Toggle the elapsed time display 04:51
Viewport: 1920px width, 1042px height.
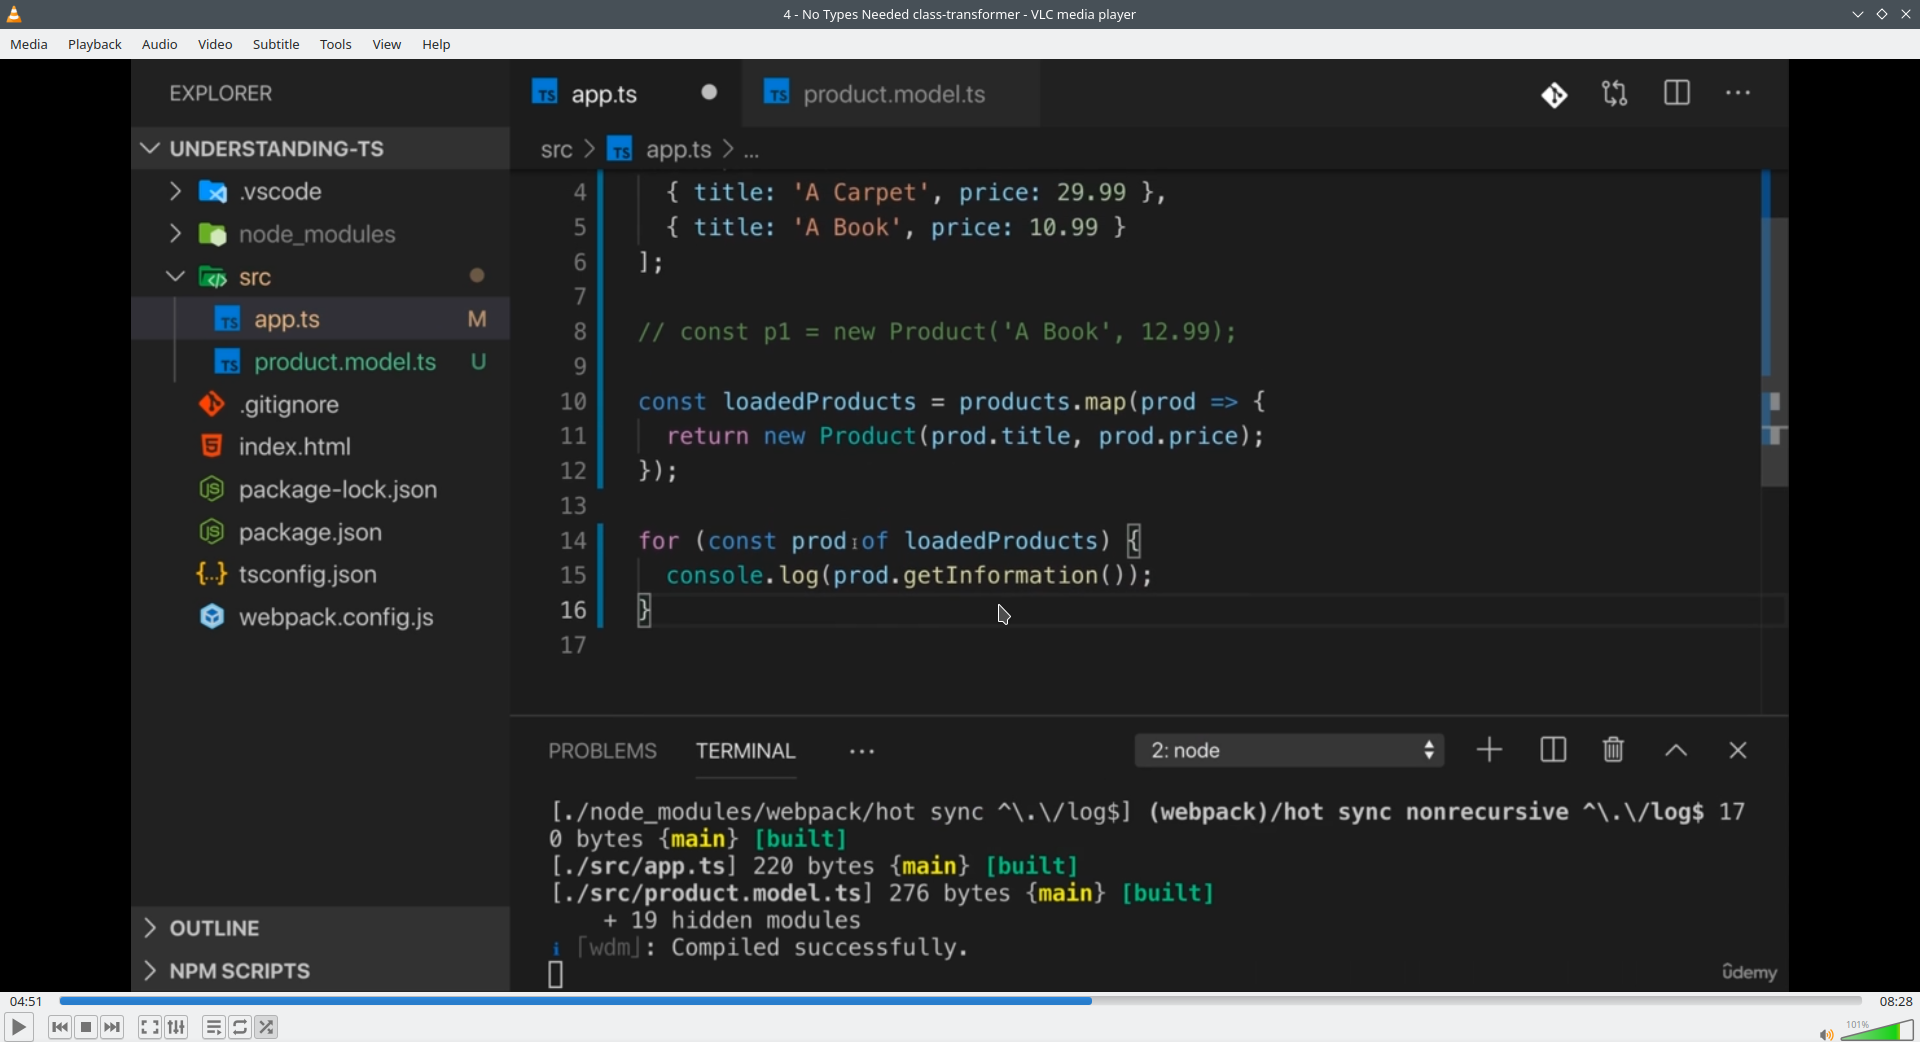pyautogui.click(x=26, y=1001)
